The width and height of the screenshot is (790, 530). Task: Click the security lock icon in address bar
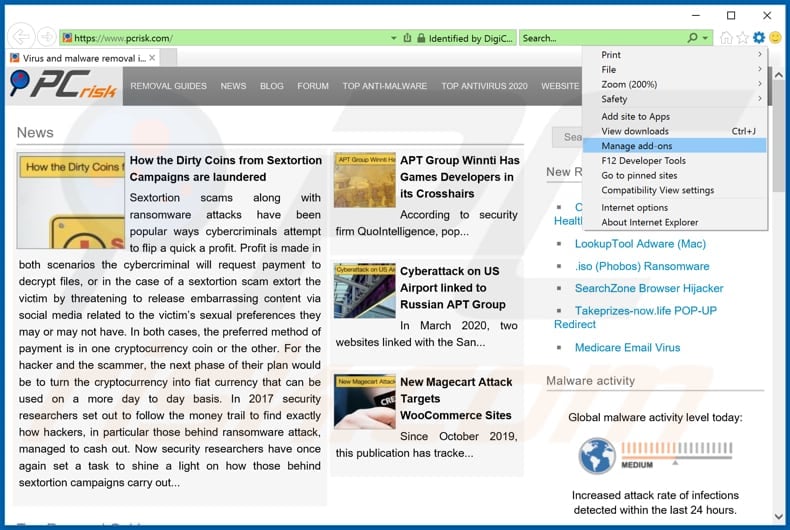pyautogui.click(x=421, y=38)
